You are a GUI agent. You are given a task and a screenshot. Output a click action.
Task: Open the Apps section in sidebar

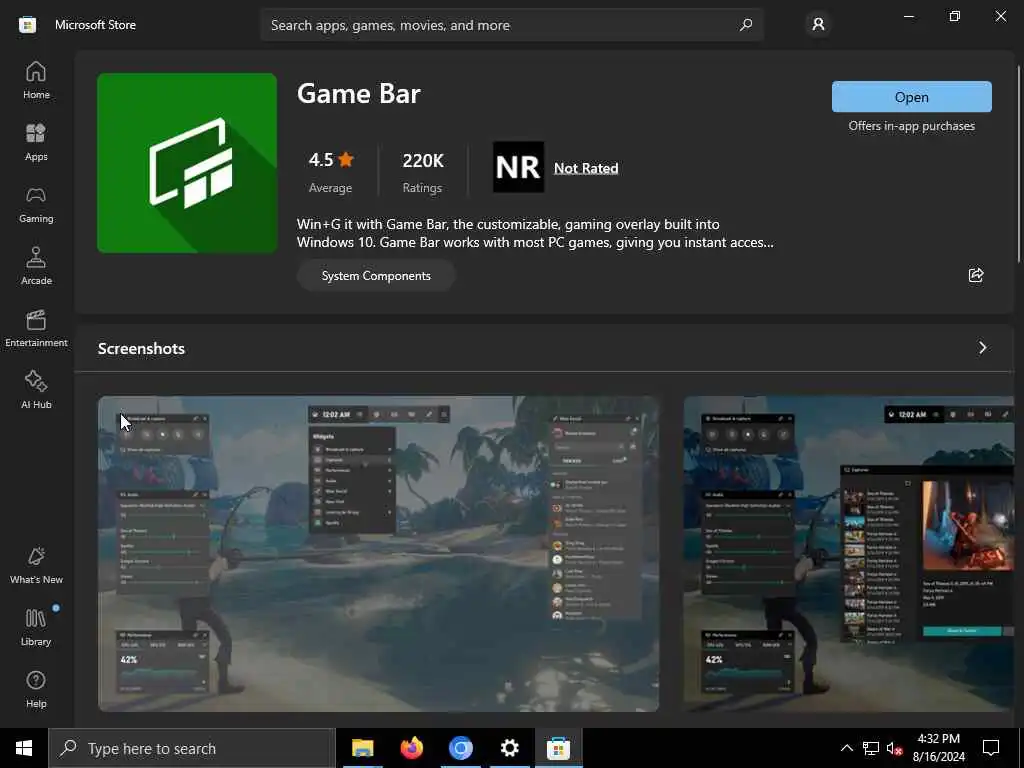(x=36, y=142)
